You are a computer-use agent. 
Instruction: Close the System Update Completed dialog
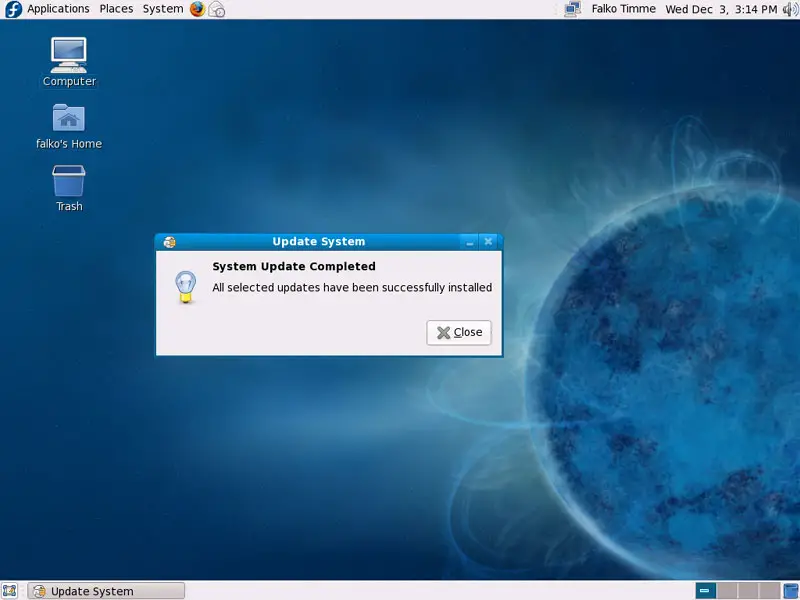click(x=459, y=333)
